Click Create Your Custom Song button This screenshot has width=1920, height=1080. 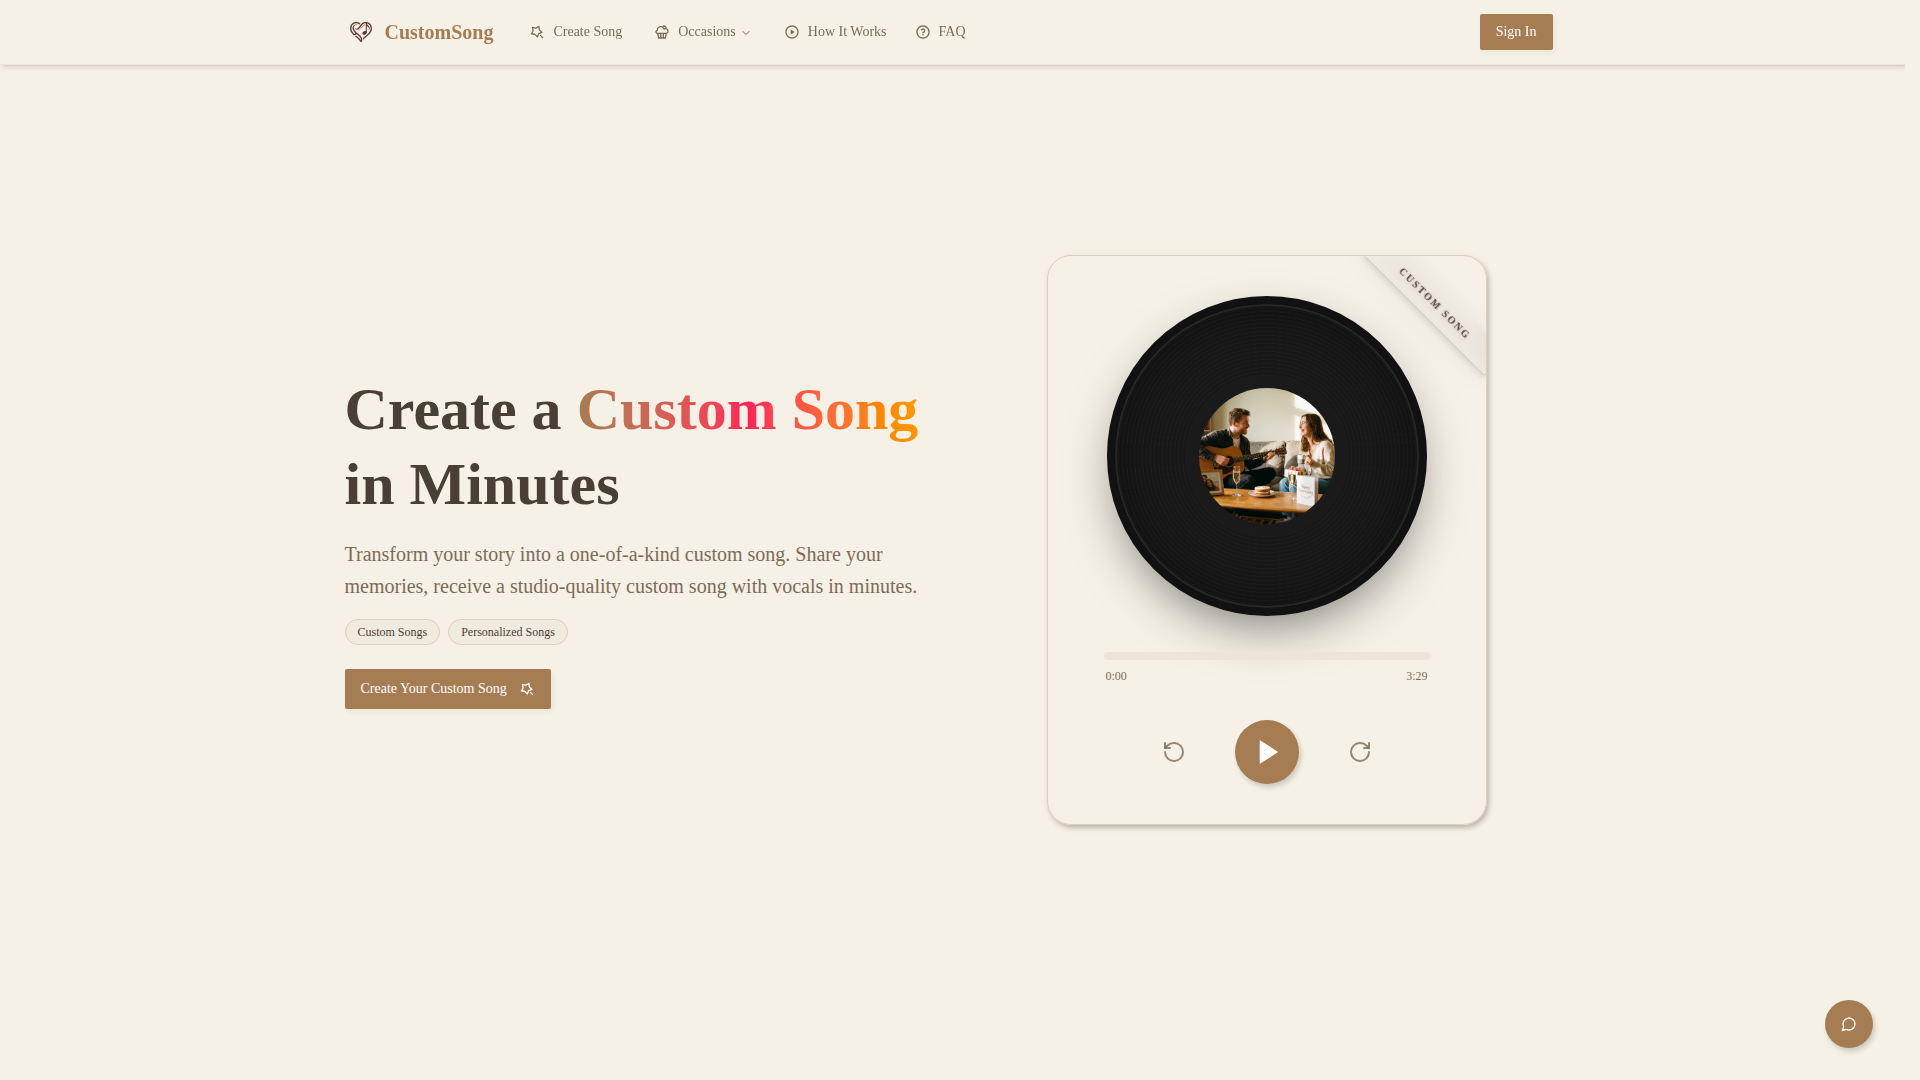pyautogui.click(x=448, y=689)
